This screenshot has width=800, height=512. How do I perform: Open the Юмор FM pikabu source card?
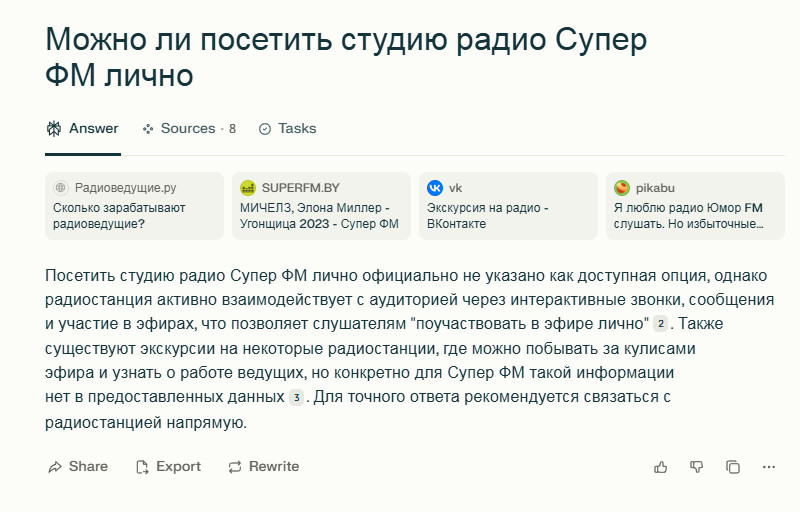[695, 206]
